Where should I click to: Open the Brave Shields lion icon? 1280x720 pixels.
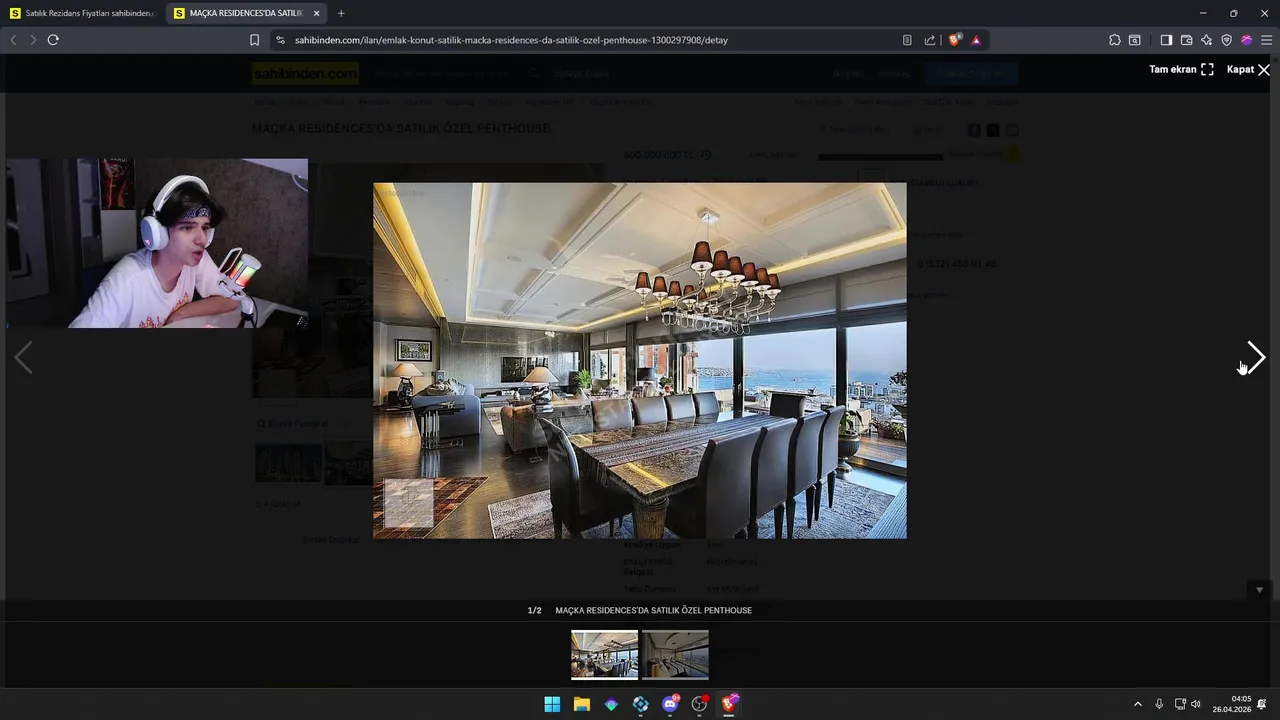954,40
